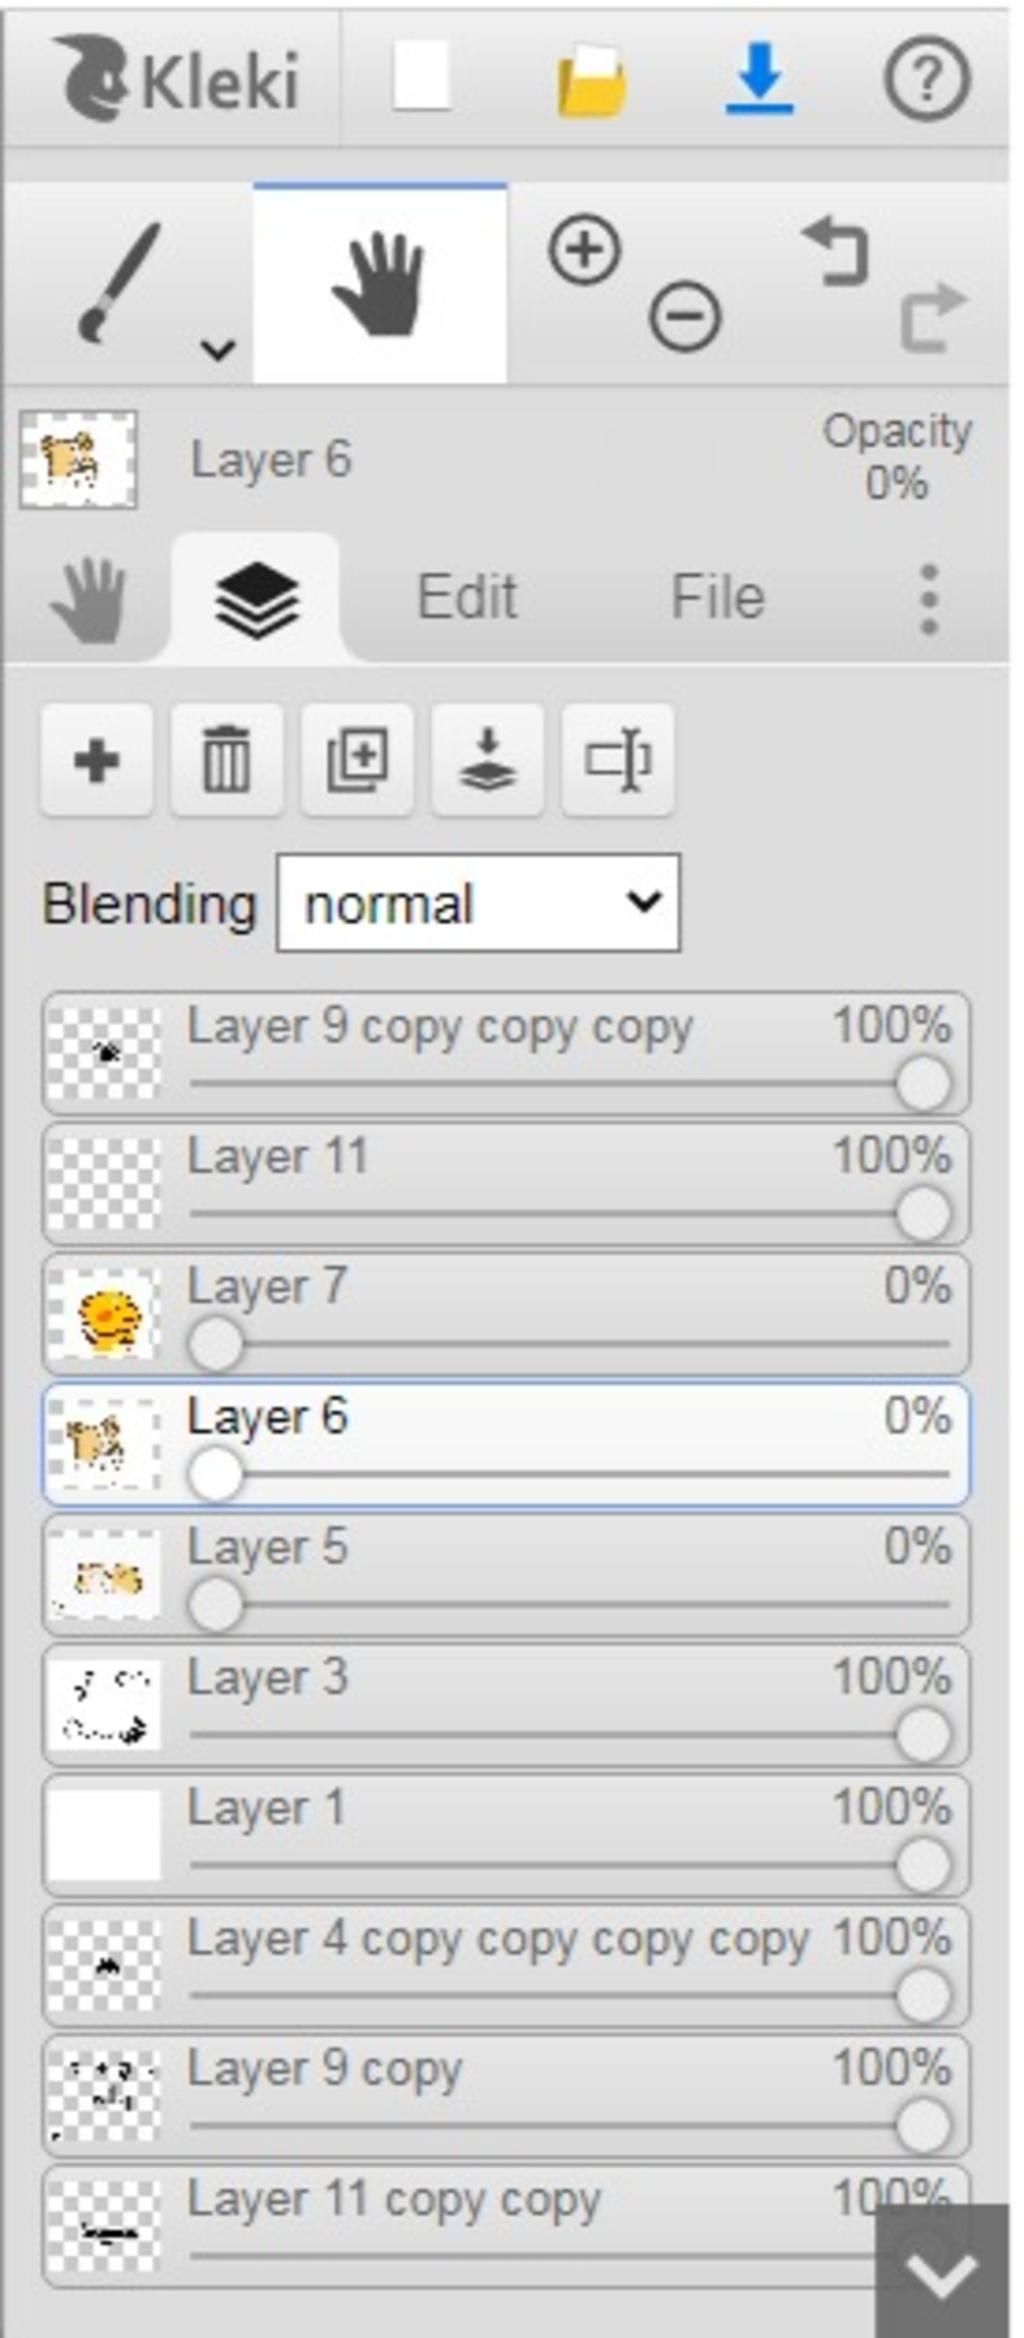Delete layer using trash button
The width and height of the screenshot is (1024, 2338).
coord(227,760)
